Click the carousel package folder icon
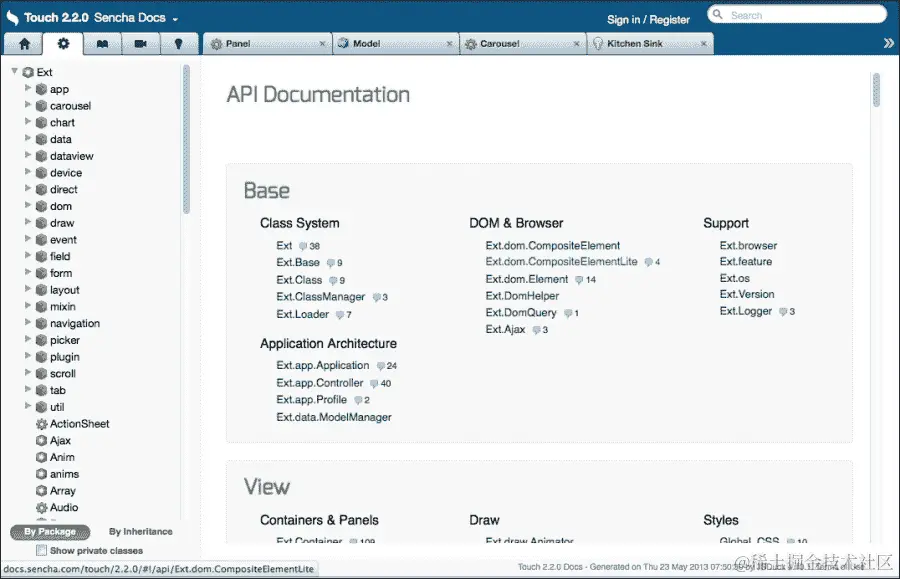The height and width of the screenshot is (579, 900). (x=41, y=106)
